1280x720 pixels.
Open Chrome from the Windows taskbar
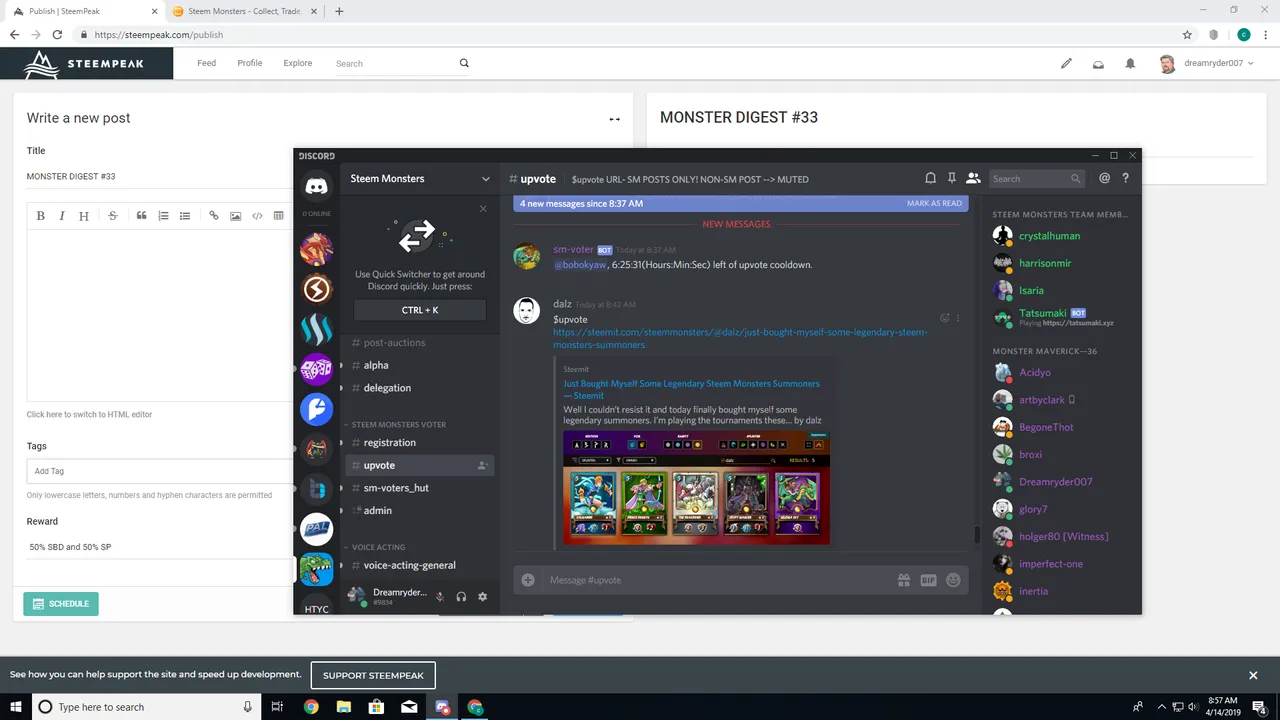[311, 707]
